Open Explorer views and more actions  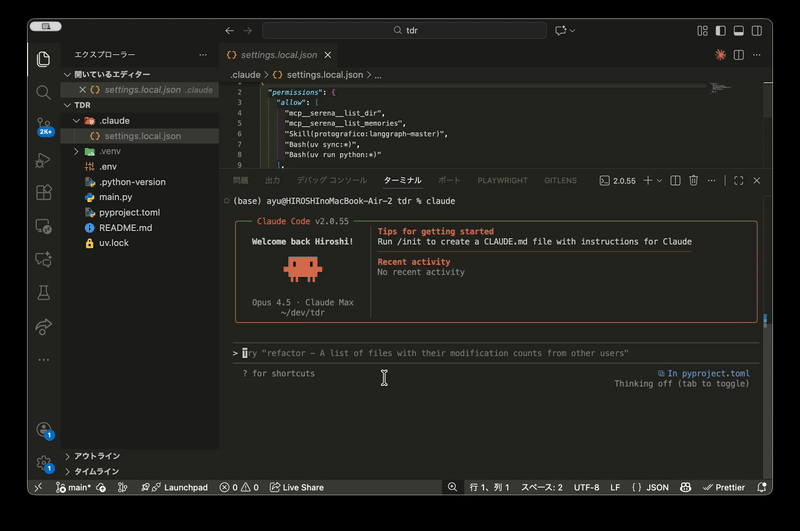click(x=203, y=55)
